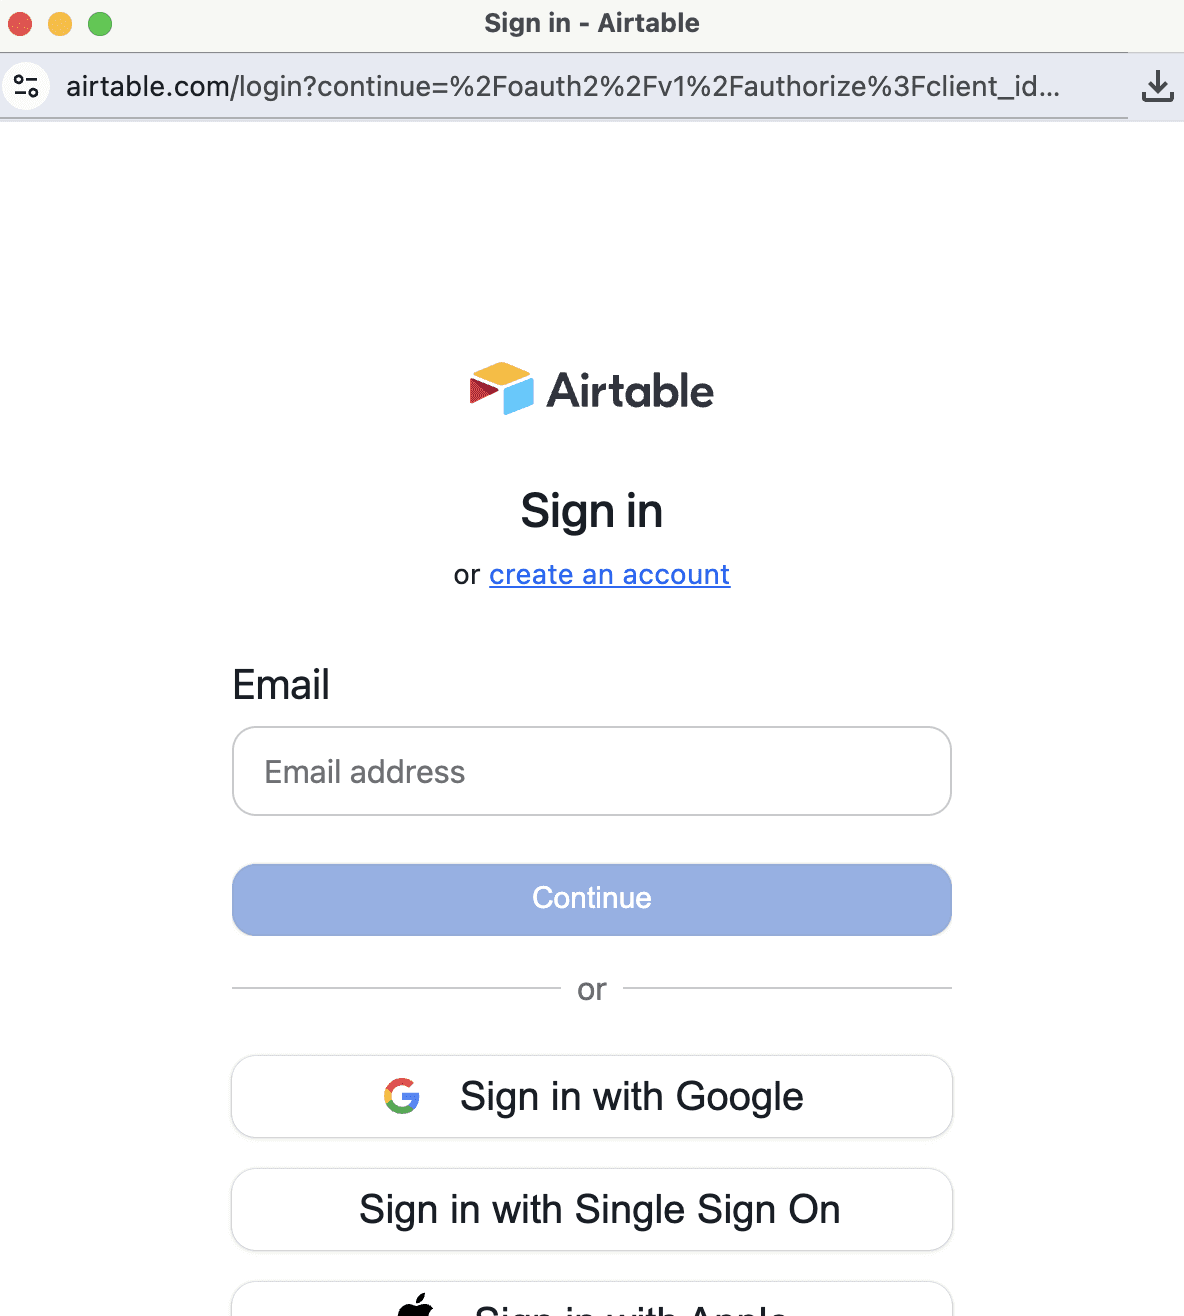This screenshot has height=1316, width=1184.
Task: Close the window with the red button
Action: tap(20, 23)
